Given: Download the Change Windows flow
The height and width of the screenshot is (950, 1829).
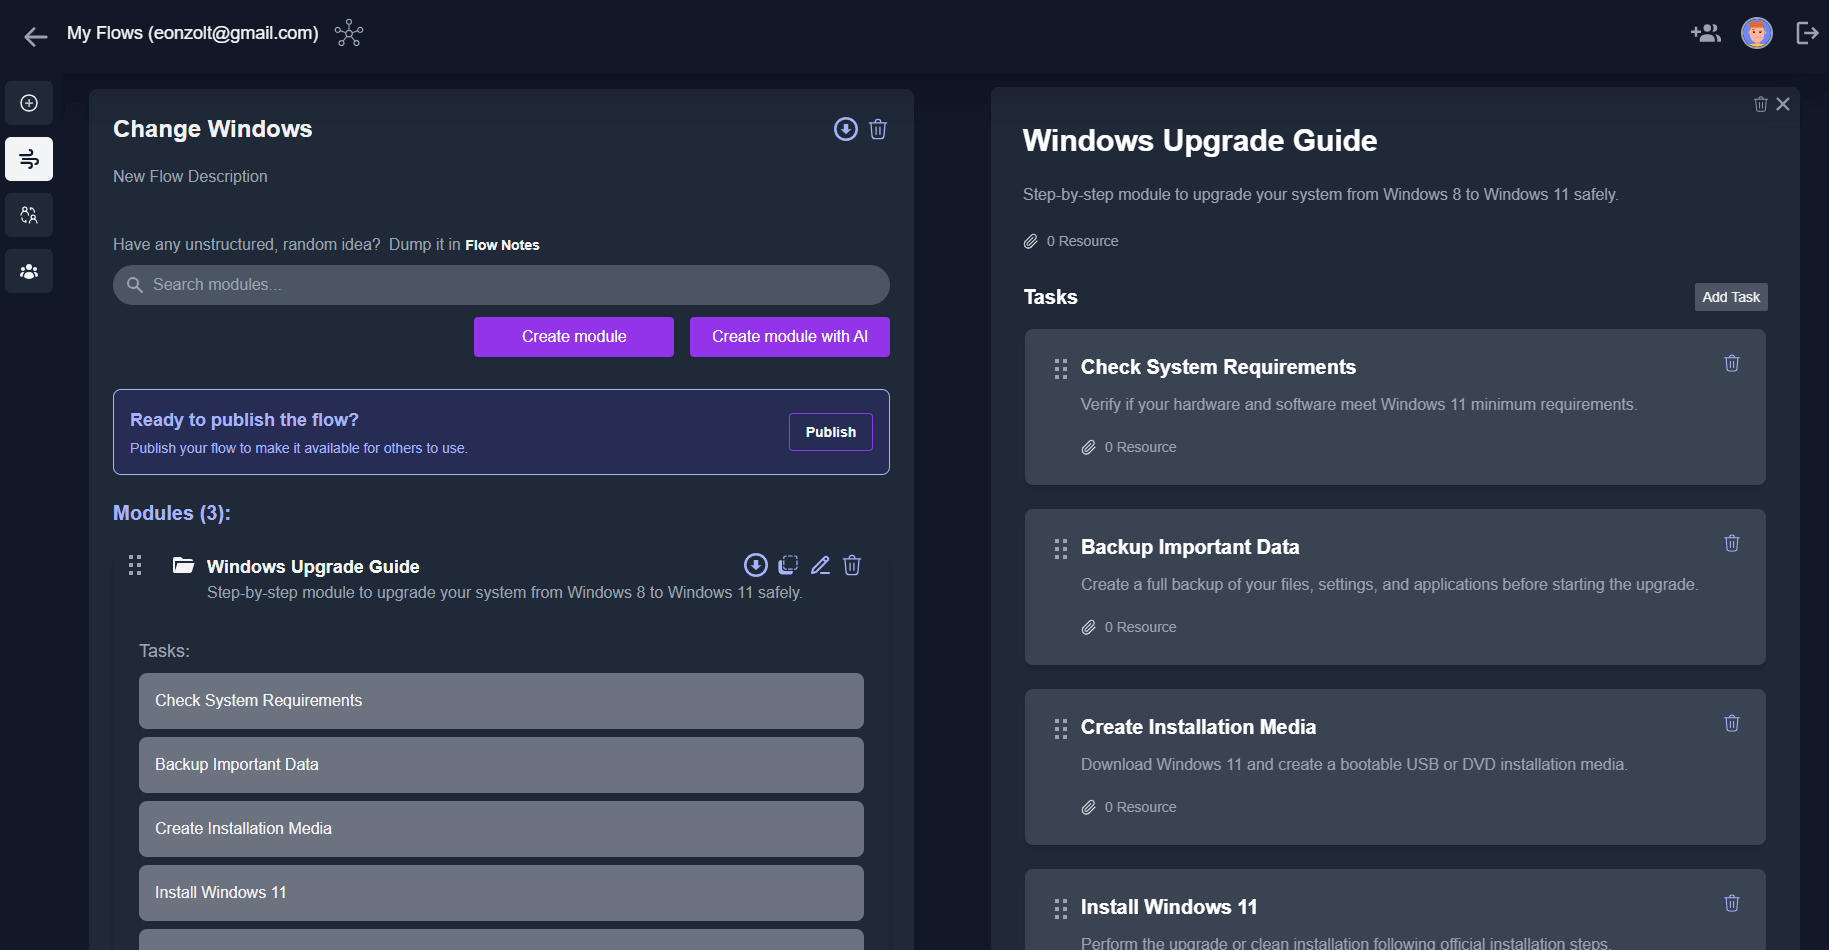Looking at the screenshot, I should 845,129.
